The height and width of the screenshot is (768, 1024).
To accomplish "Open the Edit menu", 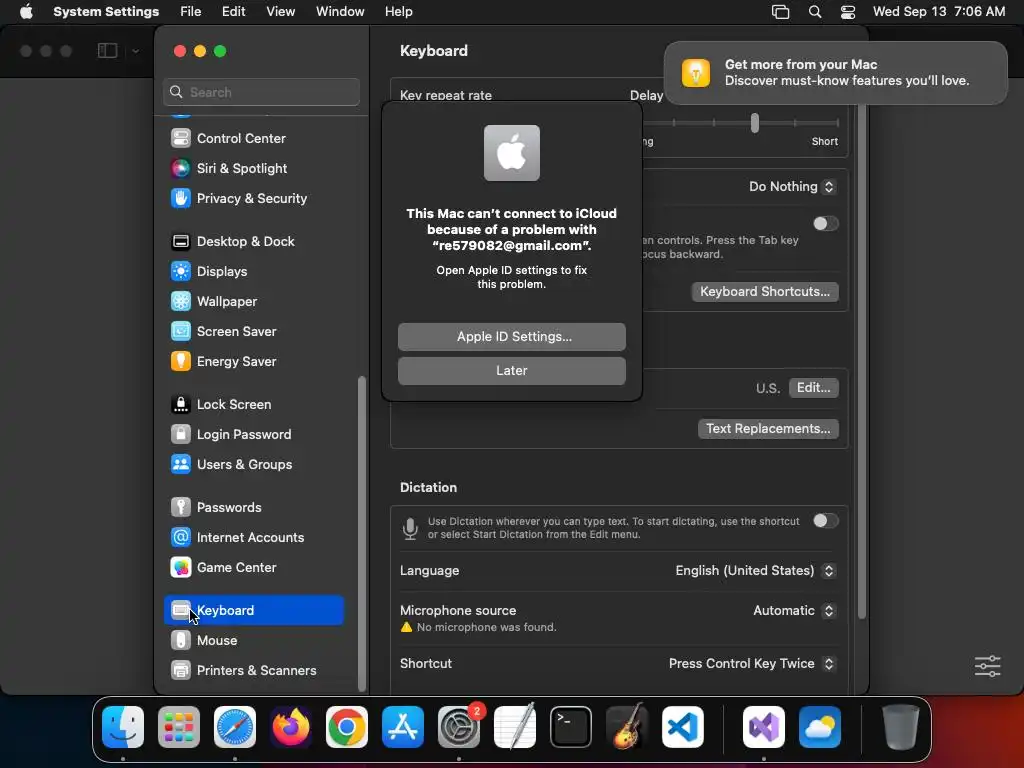I will pyautogui.click(x=233, y=12).
